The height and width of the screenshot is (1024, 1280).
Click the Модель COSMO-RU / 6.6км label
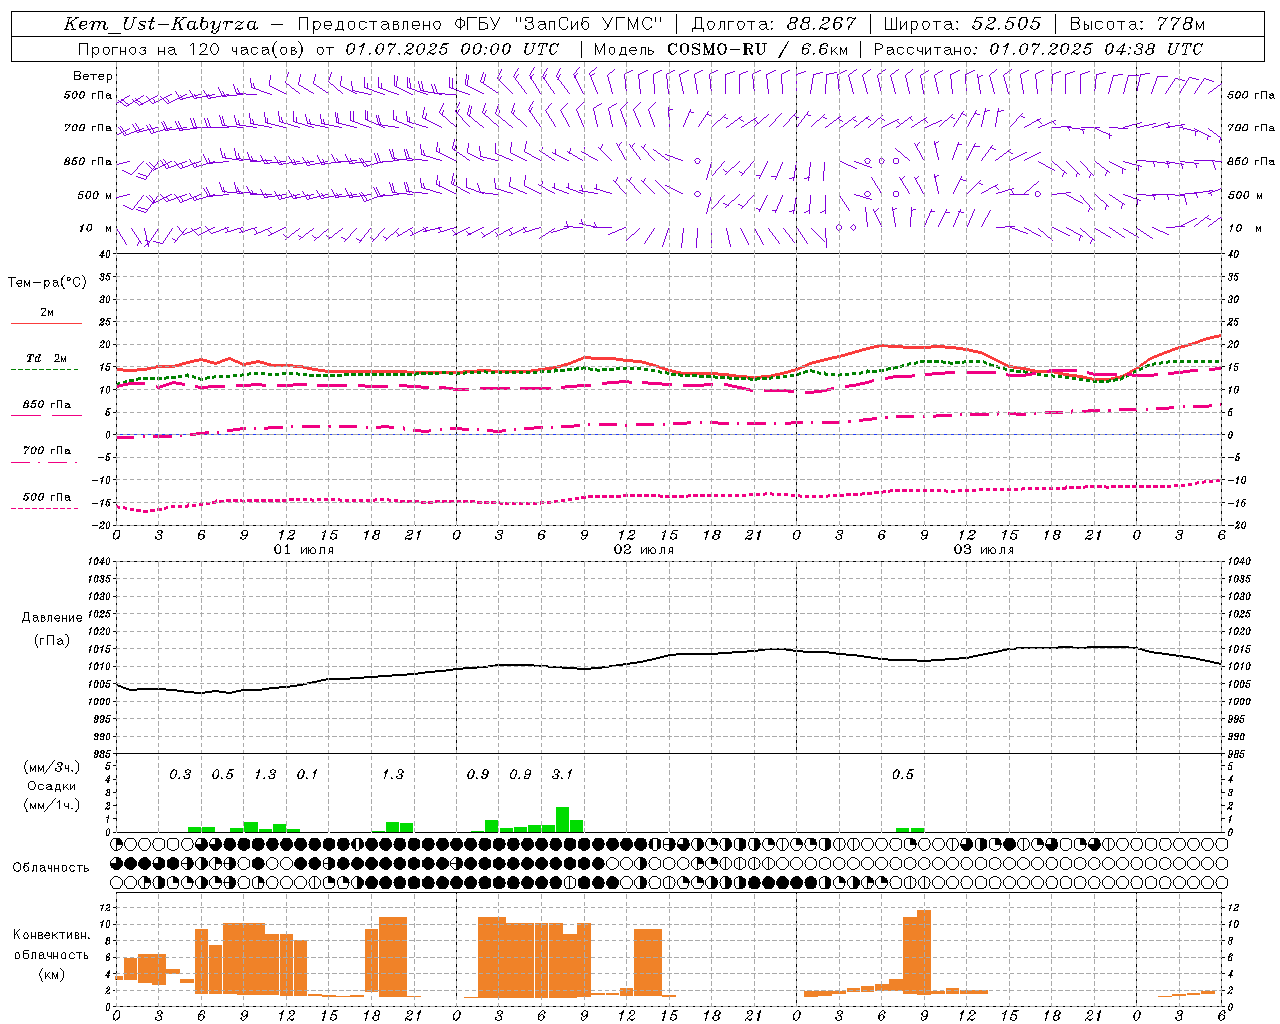pyautogui.click(x=721, y=49)
